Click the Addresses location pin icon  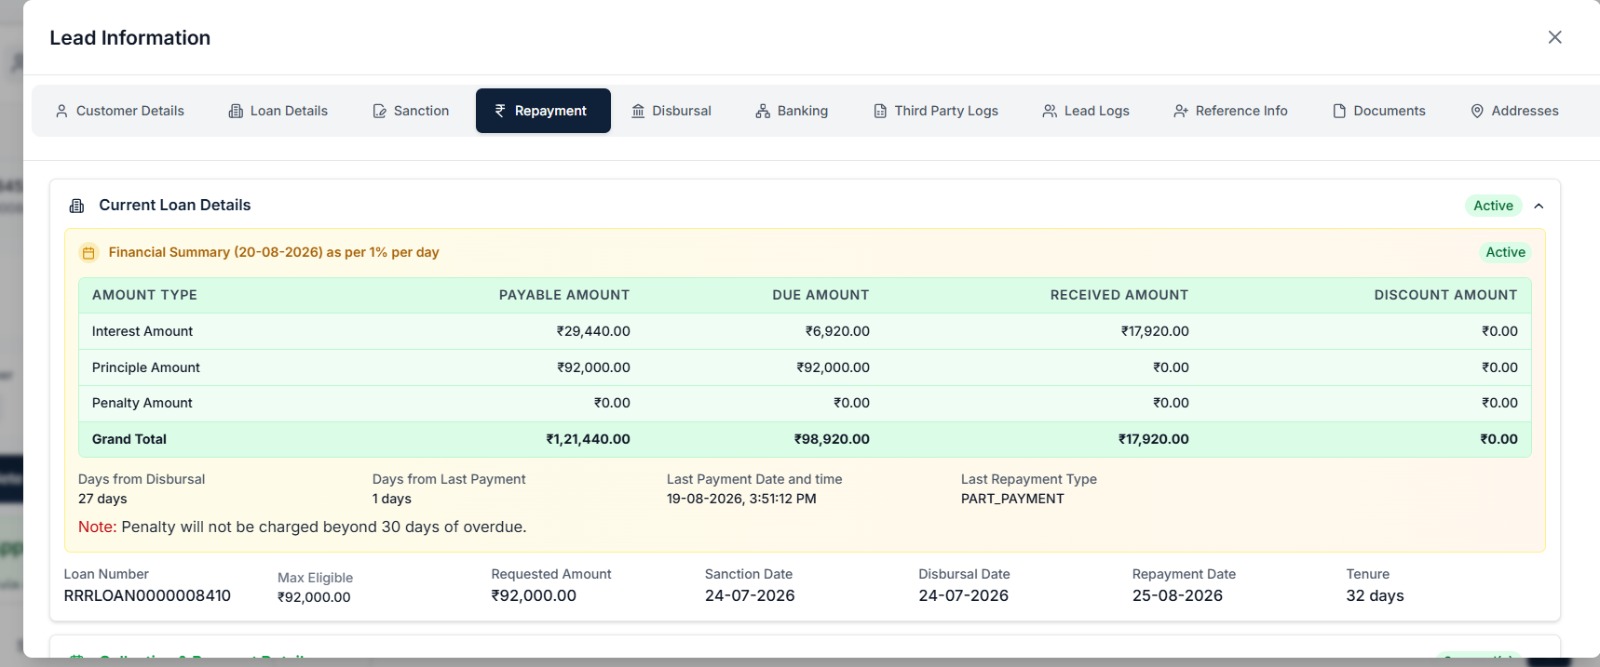[x=1477, y=111]
